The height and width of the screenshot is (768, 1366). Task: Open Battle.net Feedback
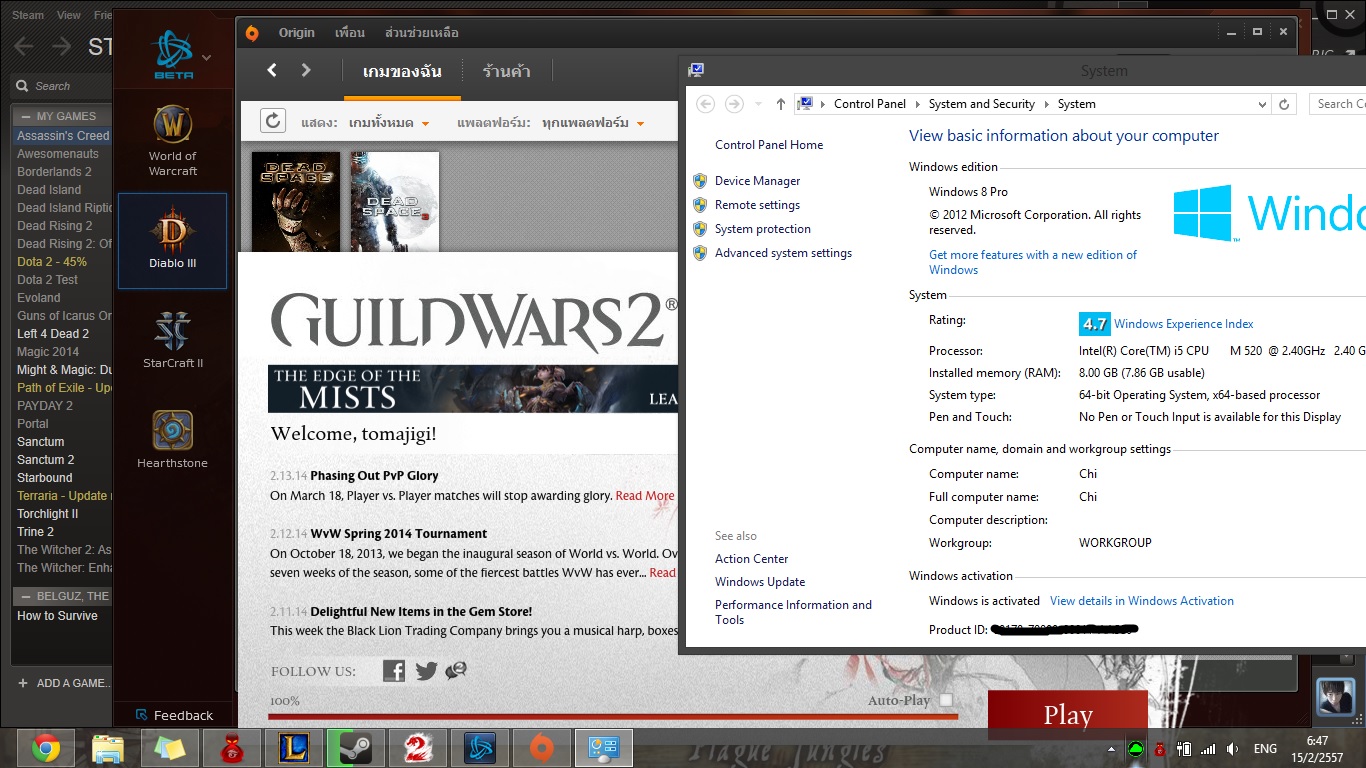pyautogui.click(x=173, y=715)
